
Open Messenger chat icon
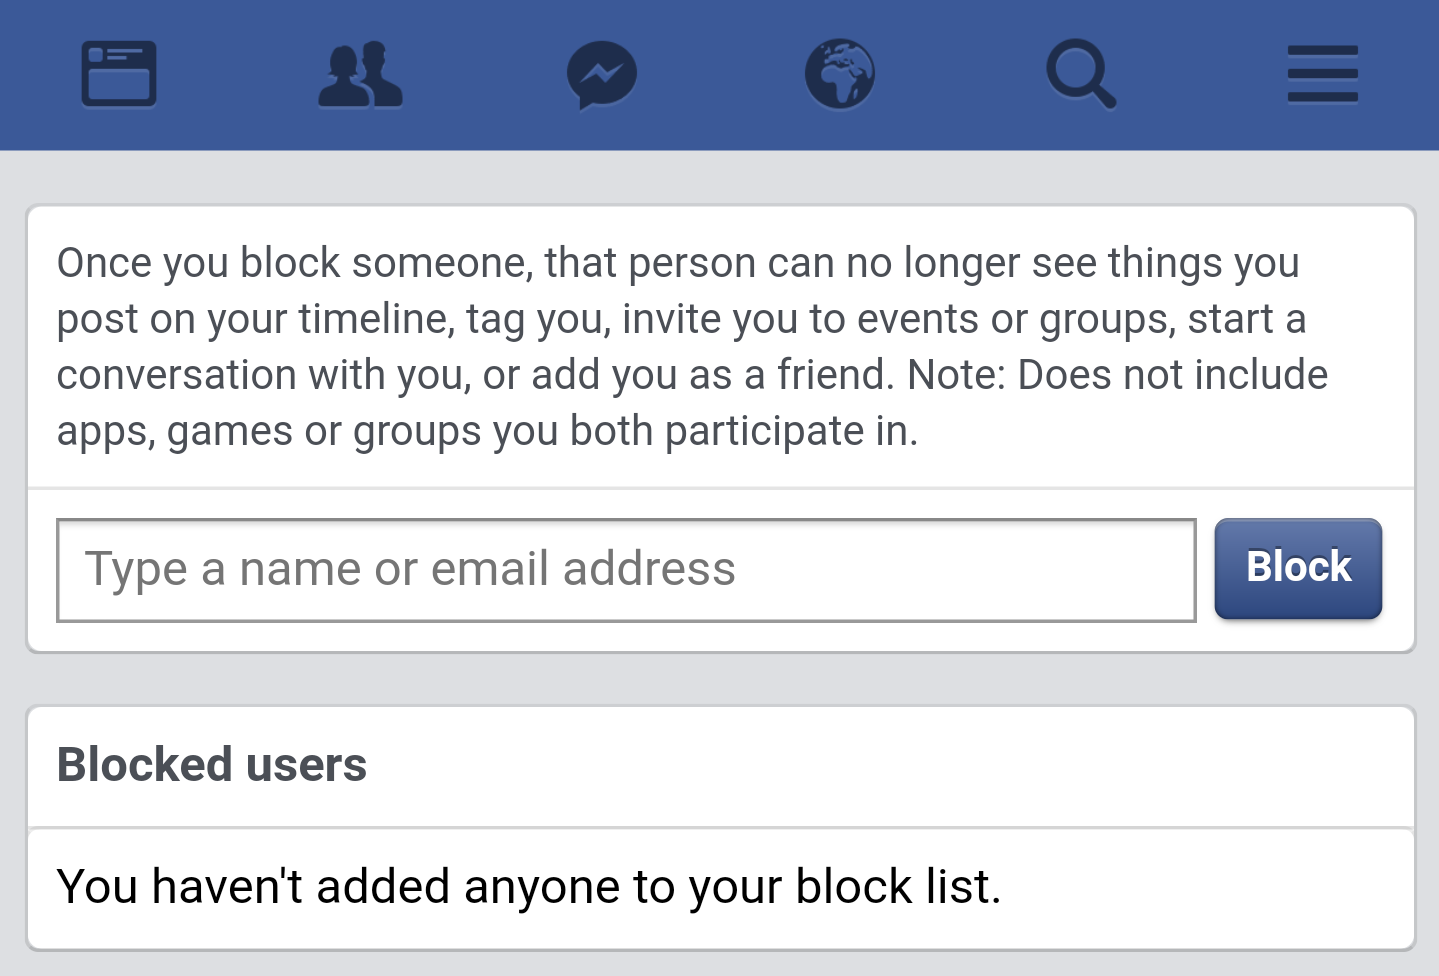601,74
